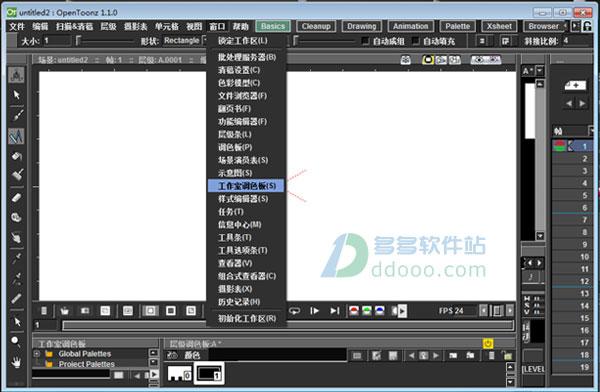Enable the 自动填充 checkbox
The height and width of the screenshot is (392, 600).
click(x=416, y=41)
